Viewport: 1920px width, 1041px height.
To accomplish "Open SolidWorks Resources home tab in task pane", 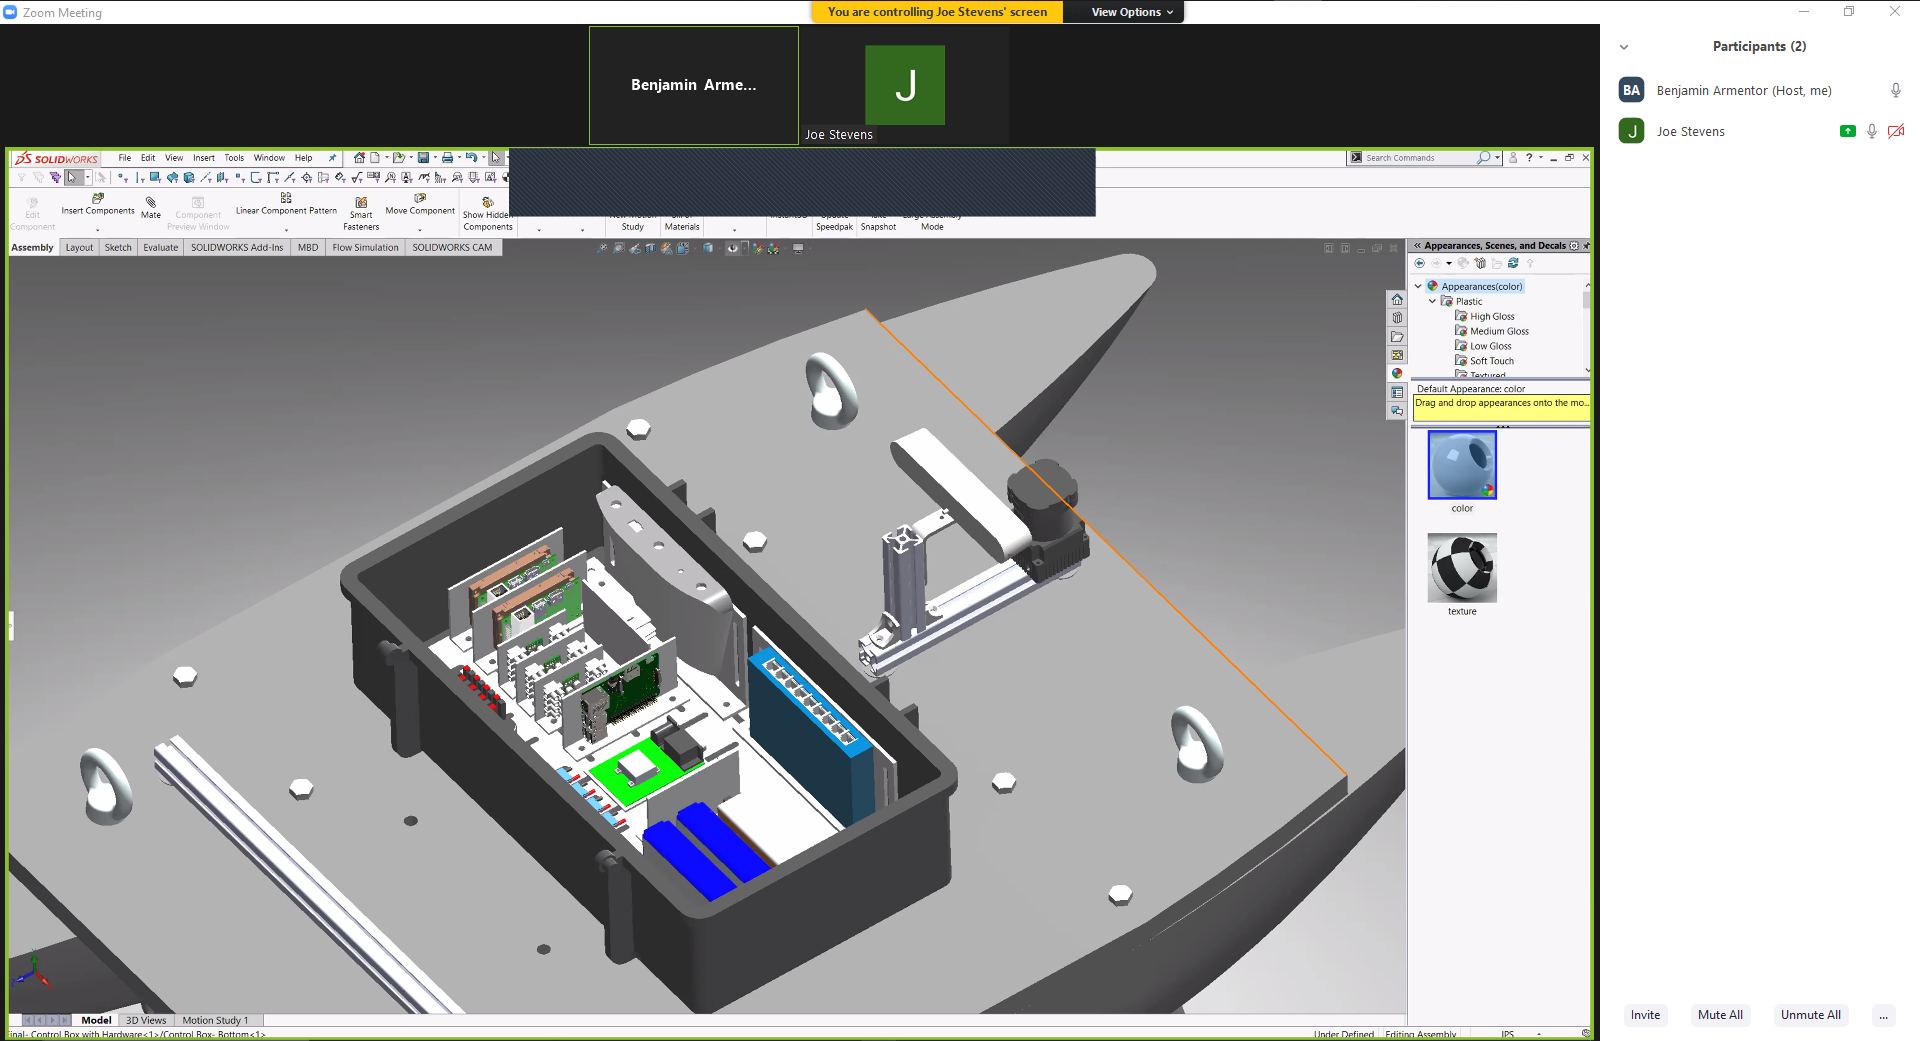I will pyautogui.click(x=1397, y=299).
